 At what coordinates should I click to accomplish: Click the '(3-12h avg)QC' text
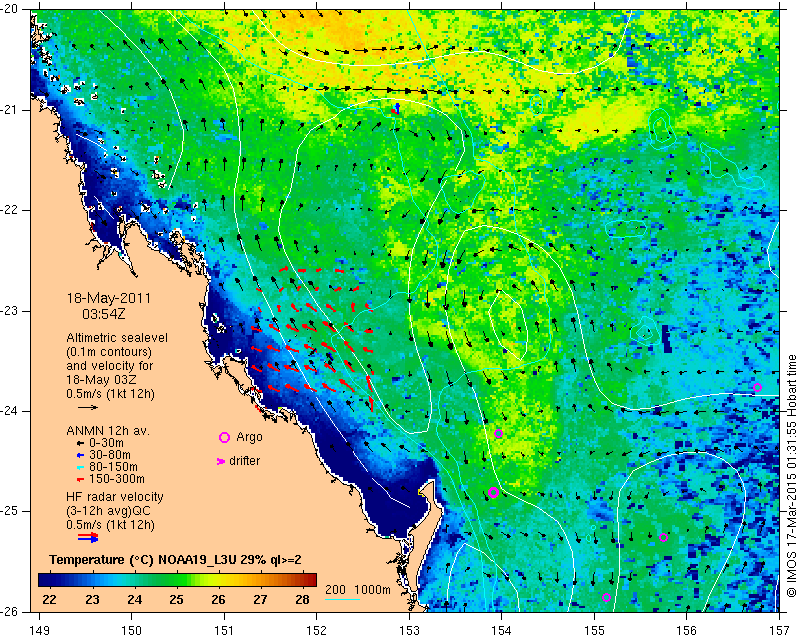pyautogui.click(x=109, y=511)
